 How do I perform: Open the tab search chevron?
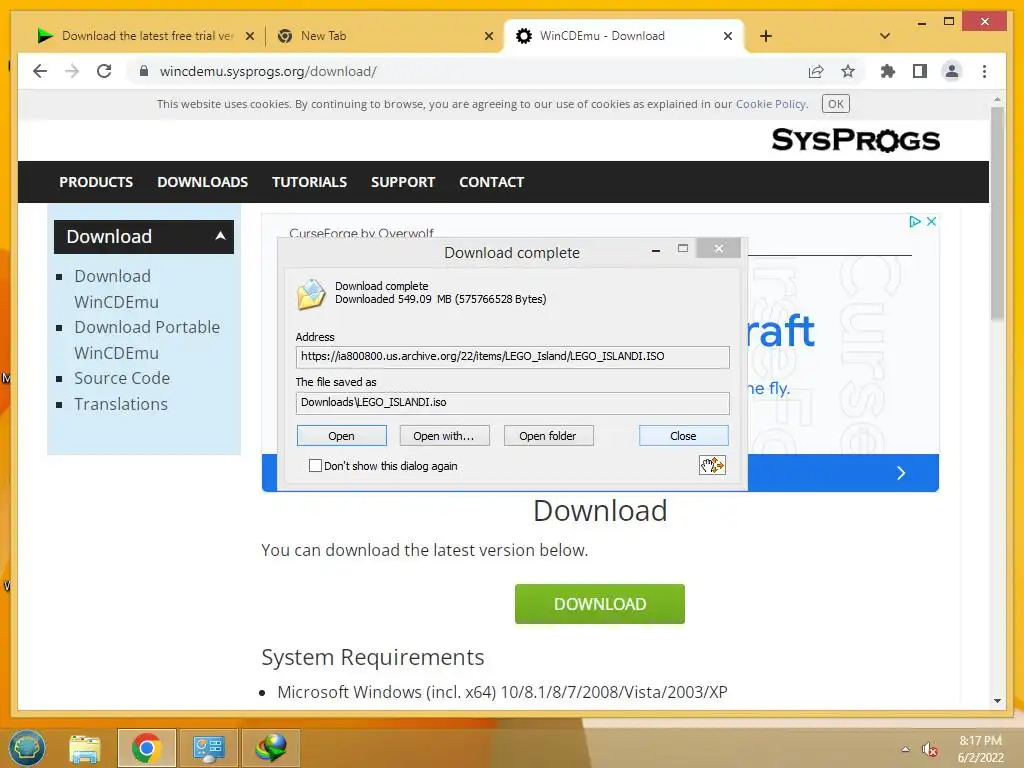click(x=885, y=36)
